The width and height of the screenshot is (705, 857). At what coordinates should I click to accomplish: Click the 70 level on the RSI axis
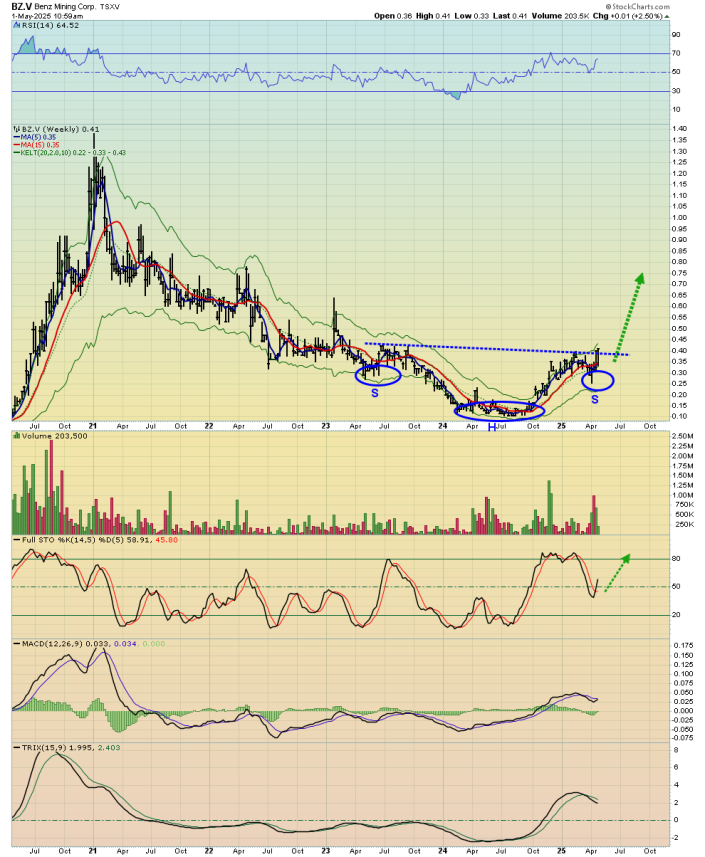(676, 54)
